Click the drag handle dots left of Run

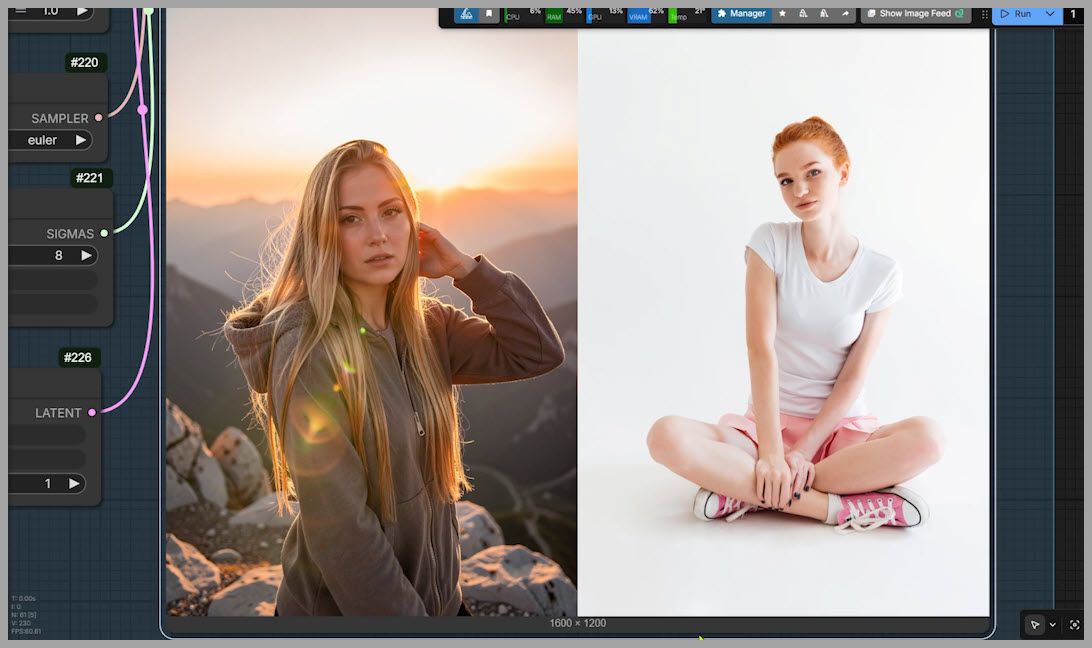985,14
